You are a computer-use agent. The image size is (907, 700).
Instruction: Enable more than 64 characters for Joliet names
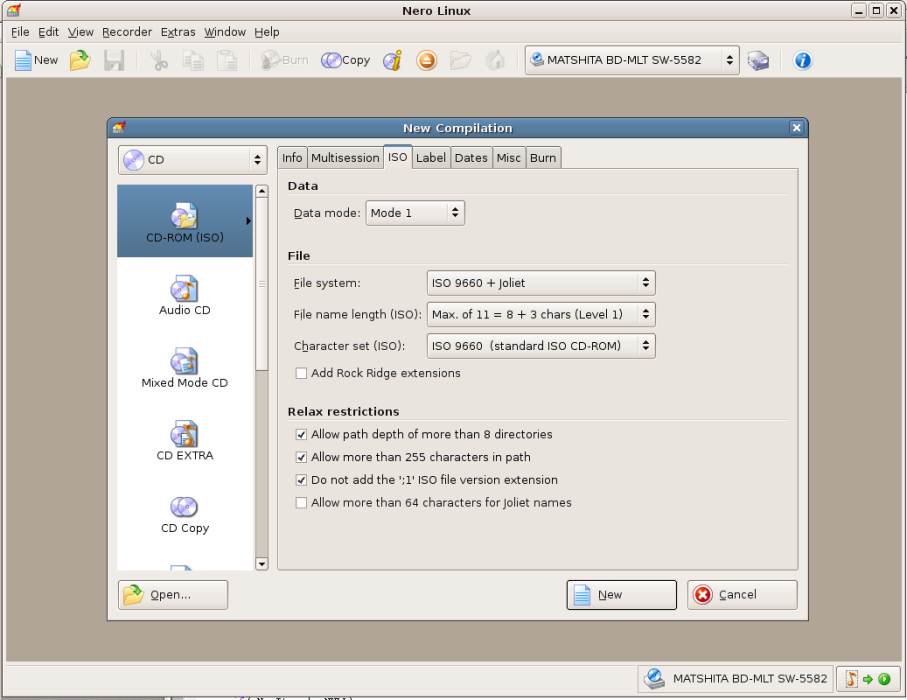click(x=301, y=503)
